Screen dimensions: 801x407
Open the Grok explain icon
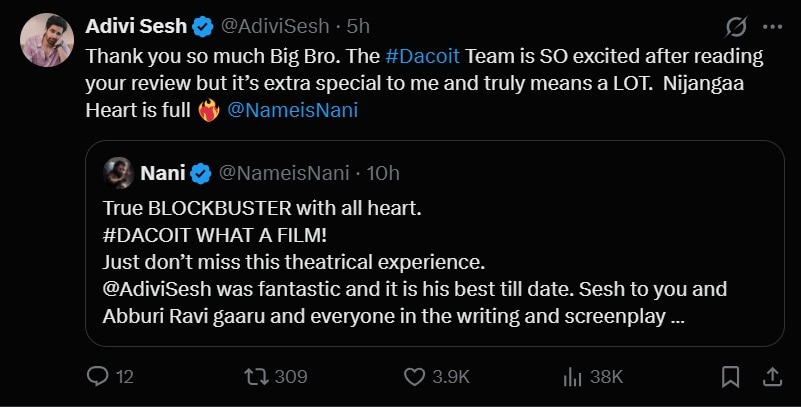(x=735, y=26)
